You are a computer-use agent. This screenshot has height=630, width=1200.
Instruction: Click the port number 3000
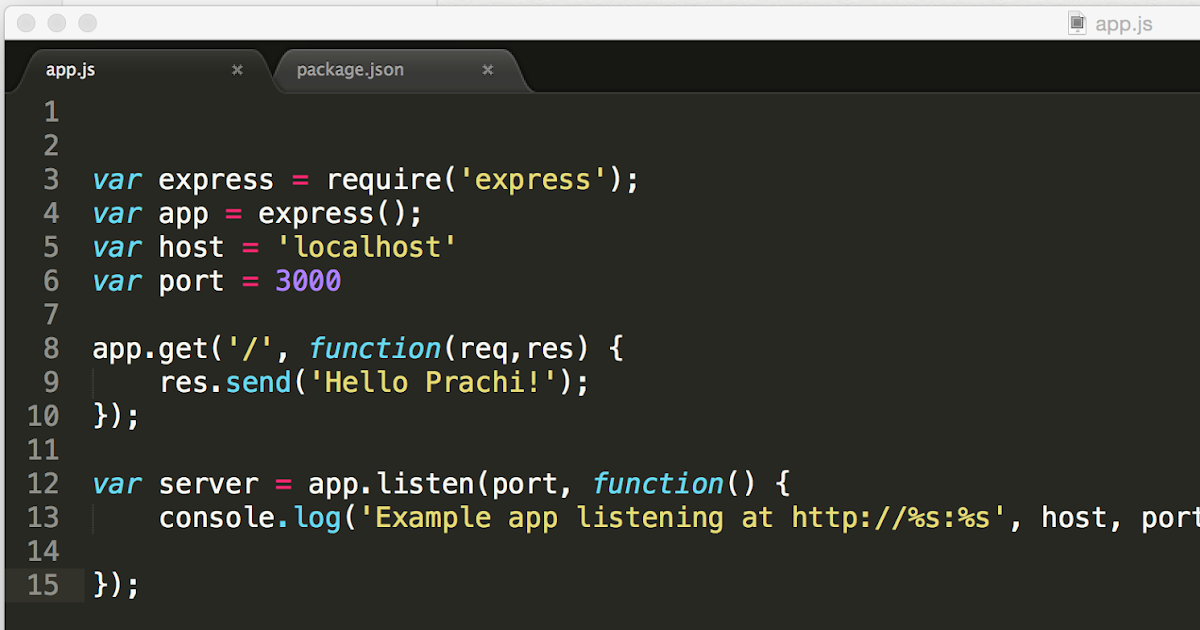308,282
